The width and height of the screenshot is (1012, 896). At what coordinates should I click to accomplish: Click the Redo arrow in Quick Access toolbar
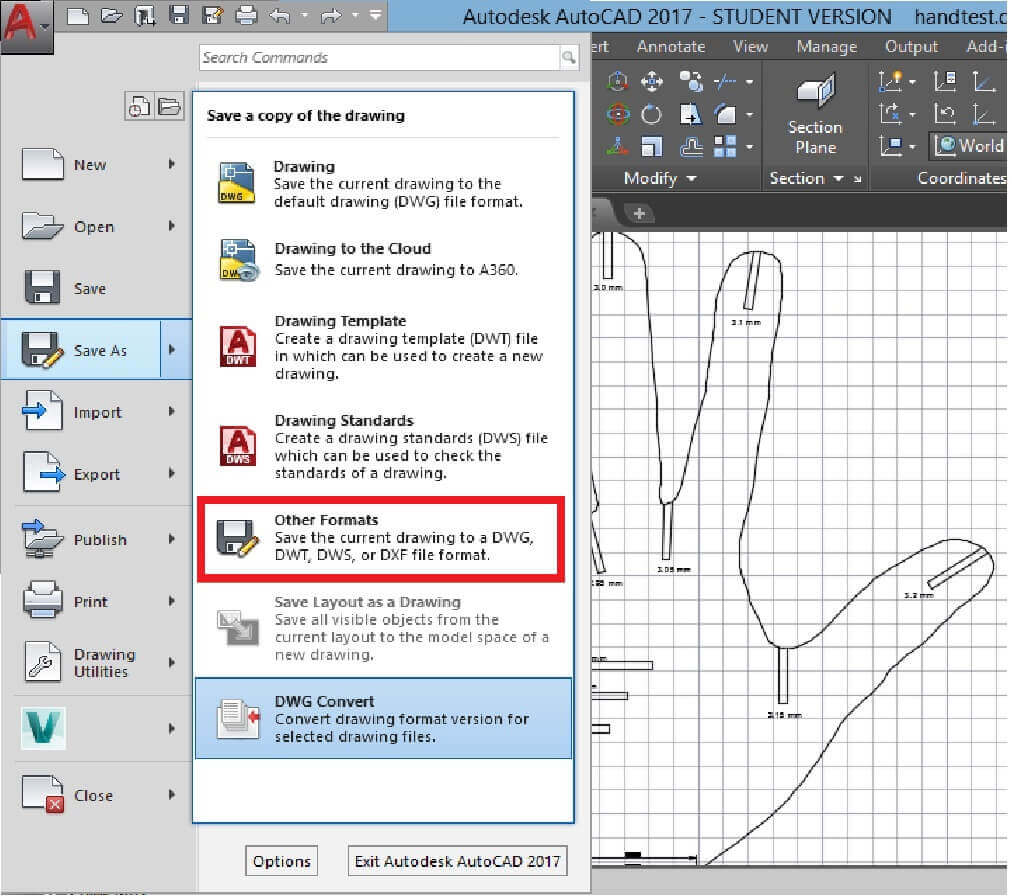(x=331, y=15)
